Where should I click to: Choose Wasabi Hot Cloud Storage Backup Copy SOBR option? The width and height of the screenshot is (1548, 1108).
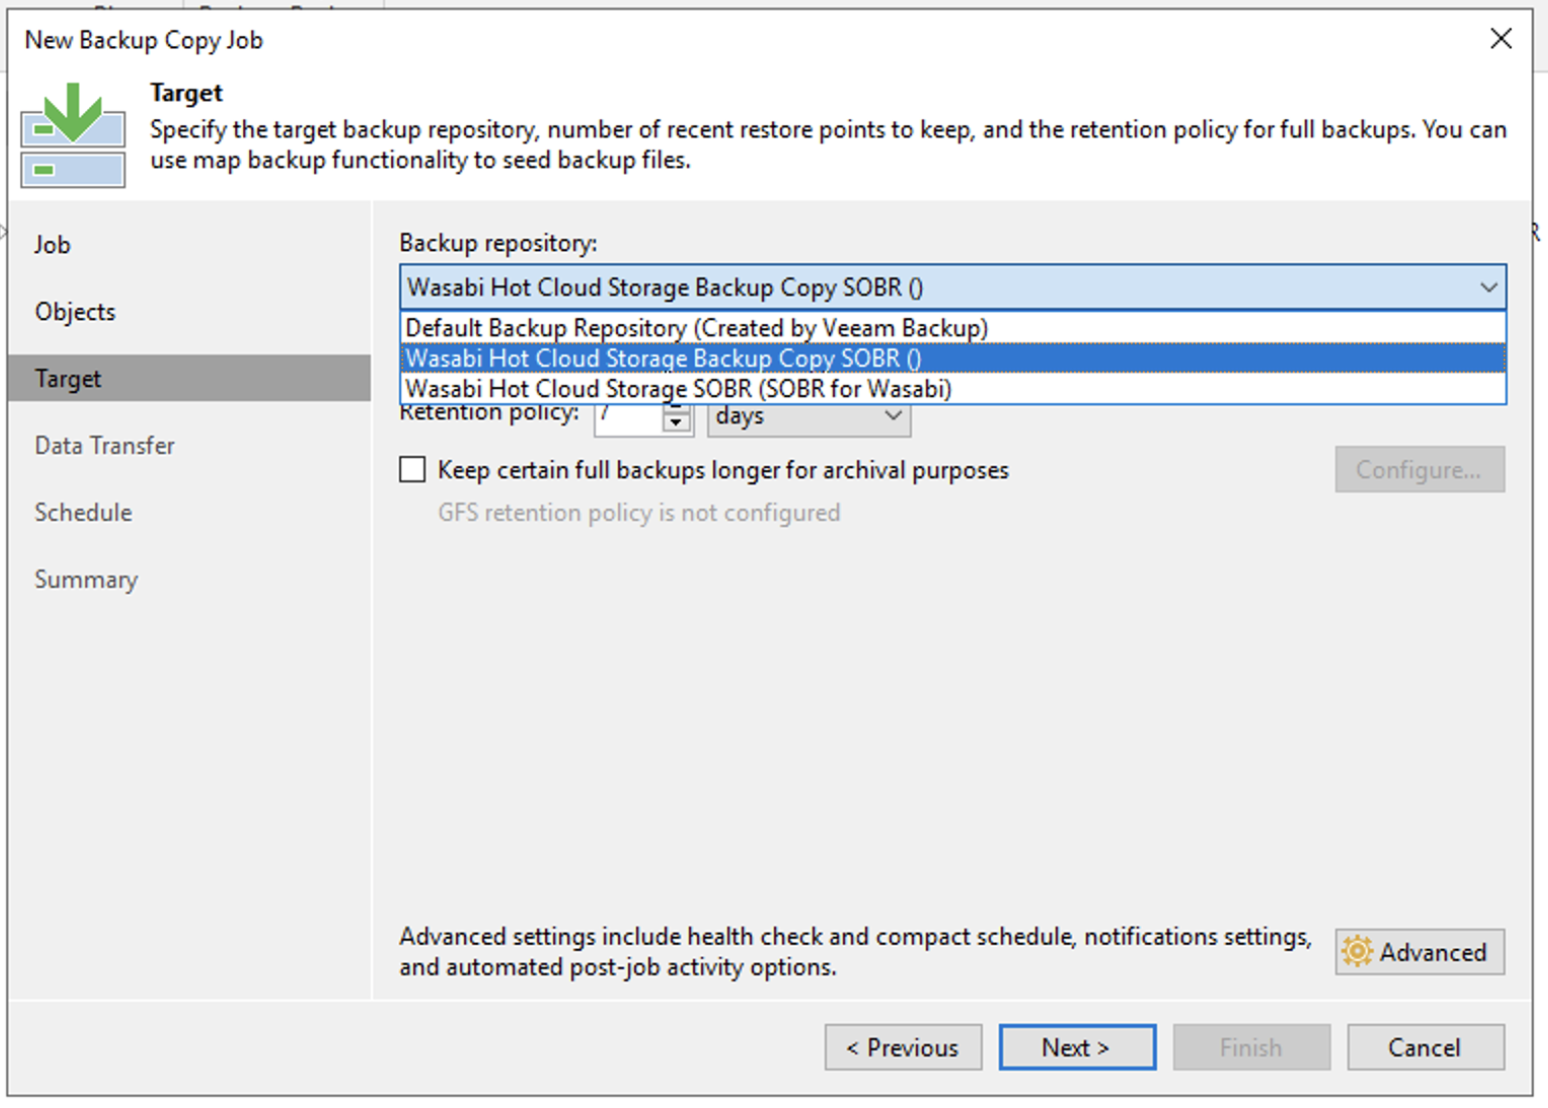coord(953,358)
